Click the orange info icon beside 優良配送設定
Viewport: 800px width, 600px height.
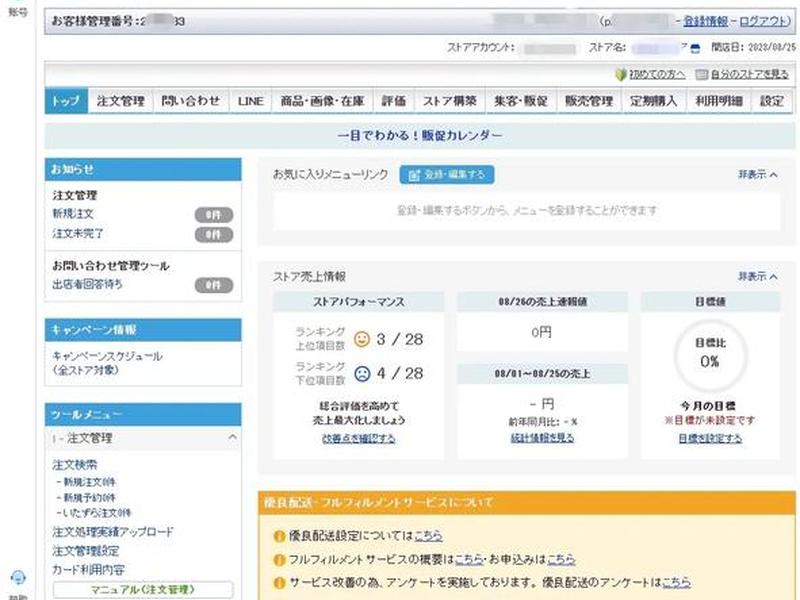(279, 536)
